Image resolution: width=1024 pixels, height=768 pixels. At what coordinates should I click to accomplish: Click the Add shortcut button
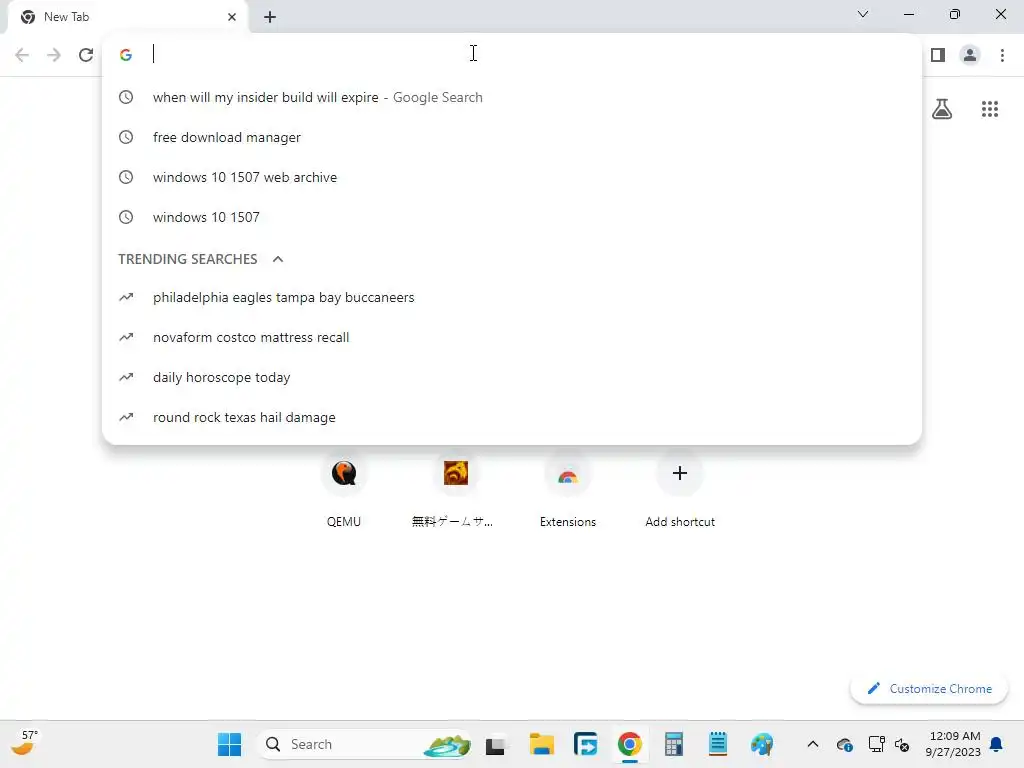pos(680,490)
